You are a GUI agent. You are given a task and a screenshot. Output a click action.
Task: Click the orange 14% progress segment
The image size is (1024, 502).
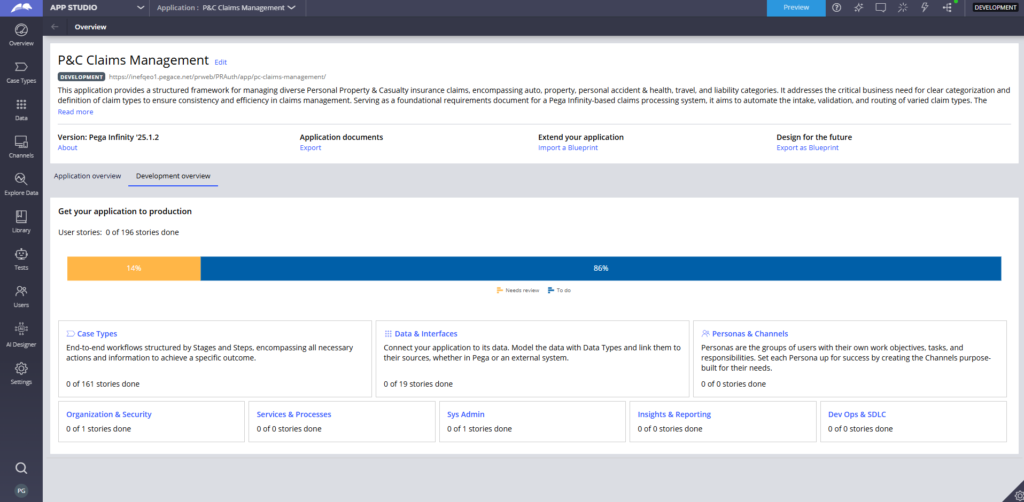tap(134, 268)
